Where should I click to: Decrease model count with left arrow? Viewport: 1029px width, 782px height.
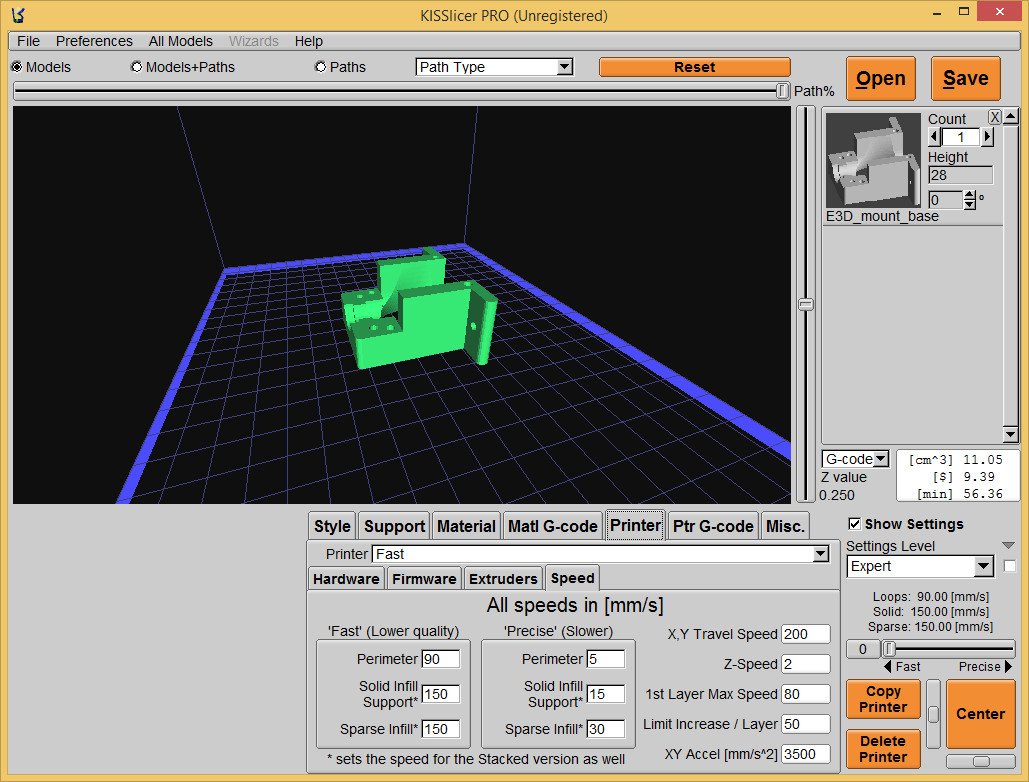click(935, 137)
